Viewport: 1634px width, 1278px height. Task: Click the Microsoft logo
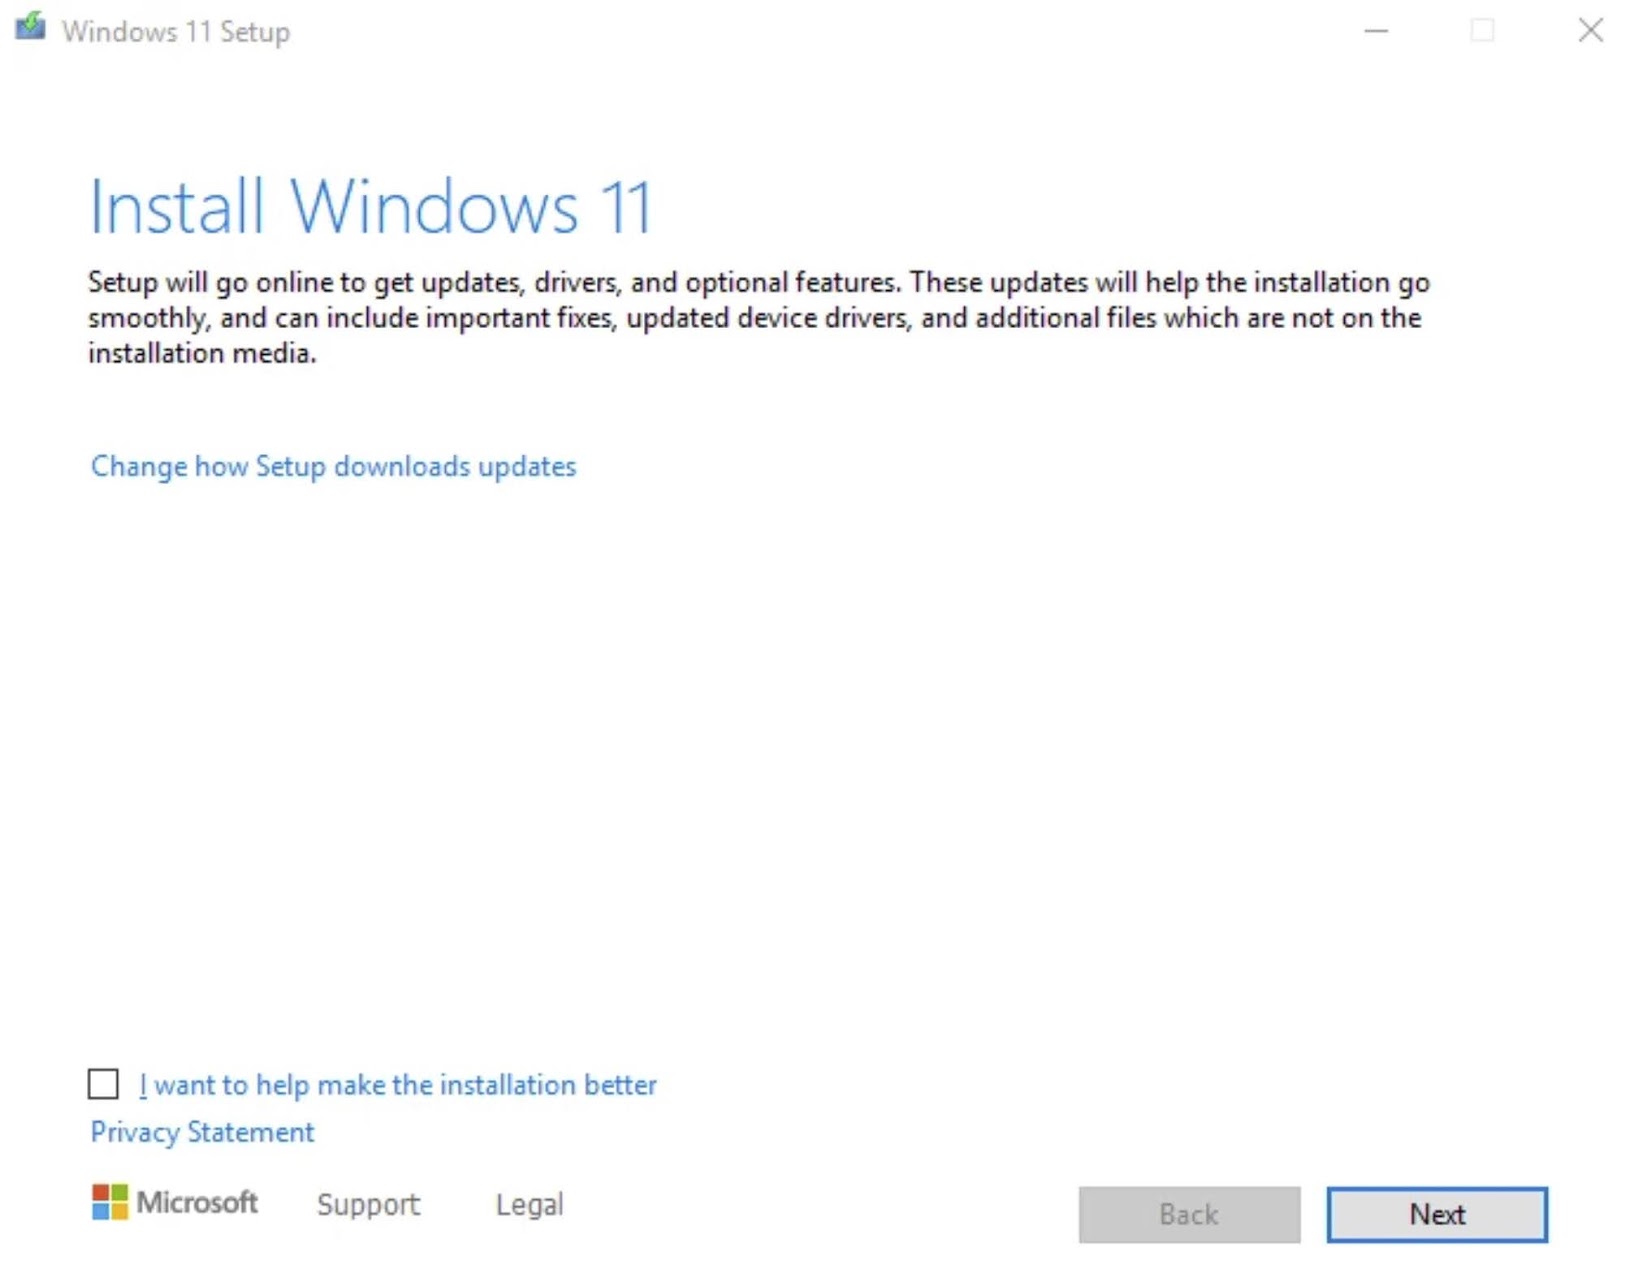pos(174,1202)
